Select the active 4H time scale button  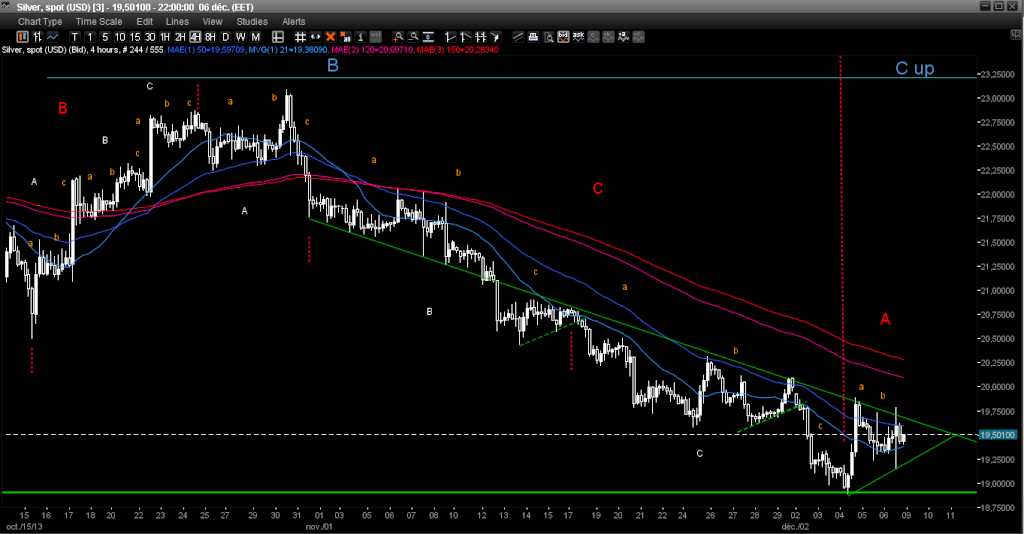click(x=195, y=37)
